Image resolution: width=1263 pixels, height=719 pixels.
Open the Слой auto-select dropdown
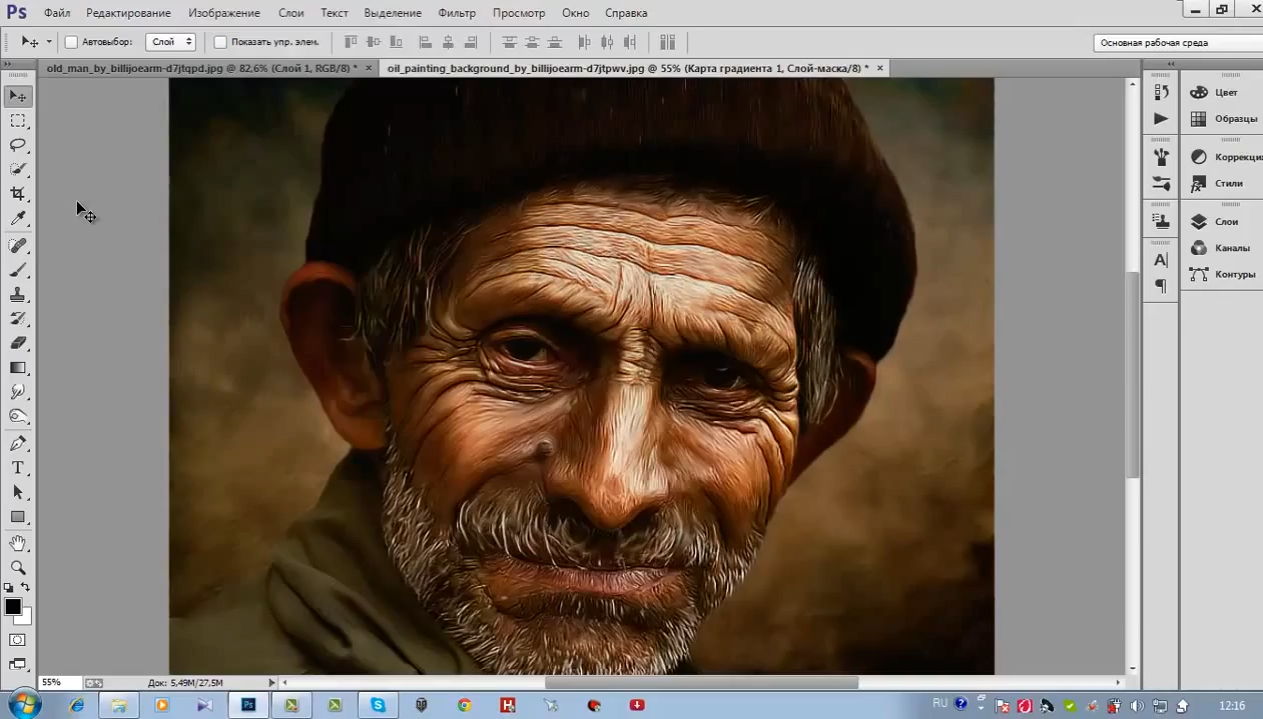click(170, 42)
